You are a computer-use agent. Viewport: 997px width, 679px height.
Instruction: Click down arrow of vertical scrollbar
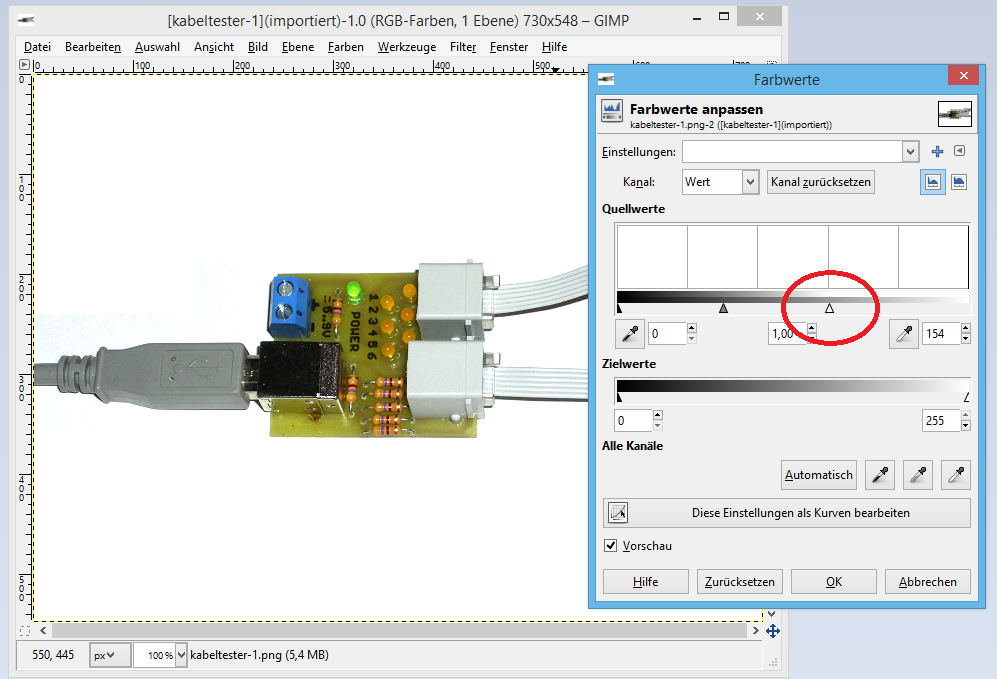pyautogui.click(x=771, y=614)
